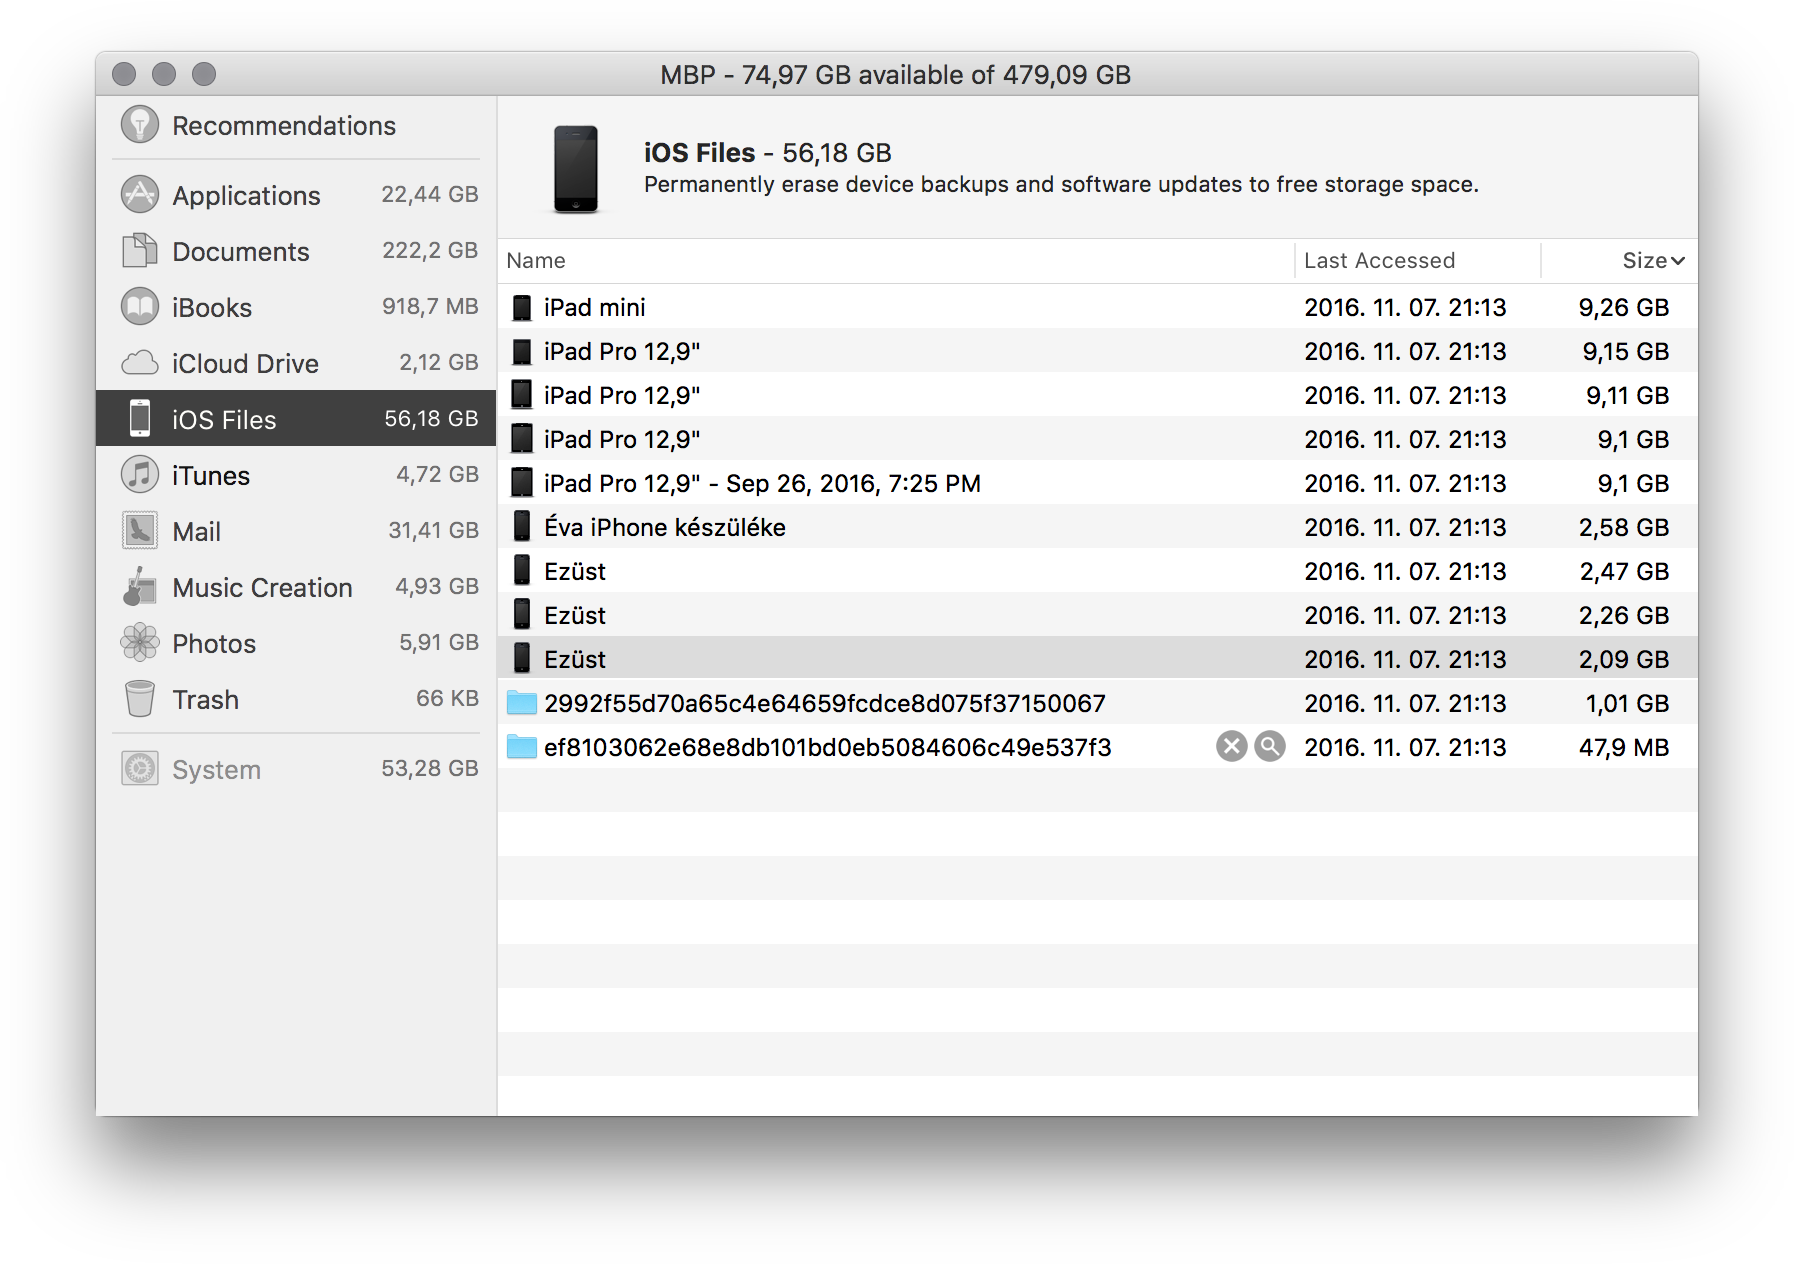Open Recommendations in sidebar
1794x1264 pixels.
(x=284, y=126)
